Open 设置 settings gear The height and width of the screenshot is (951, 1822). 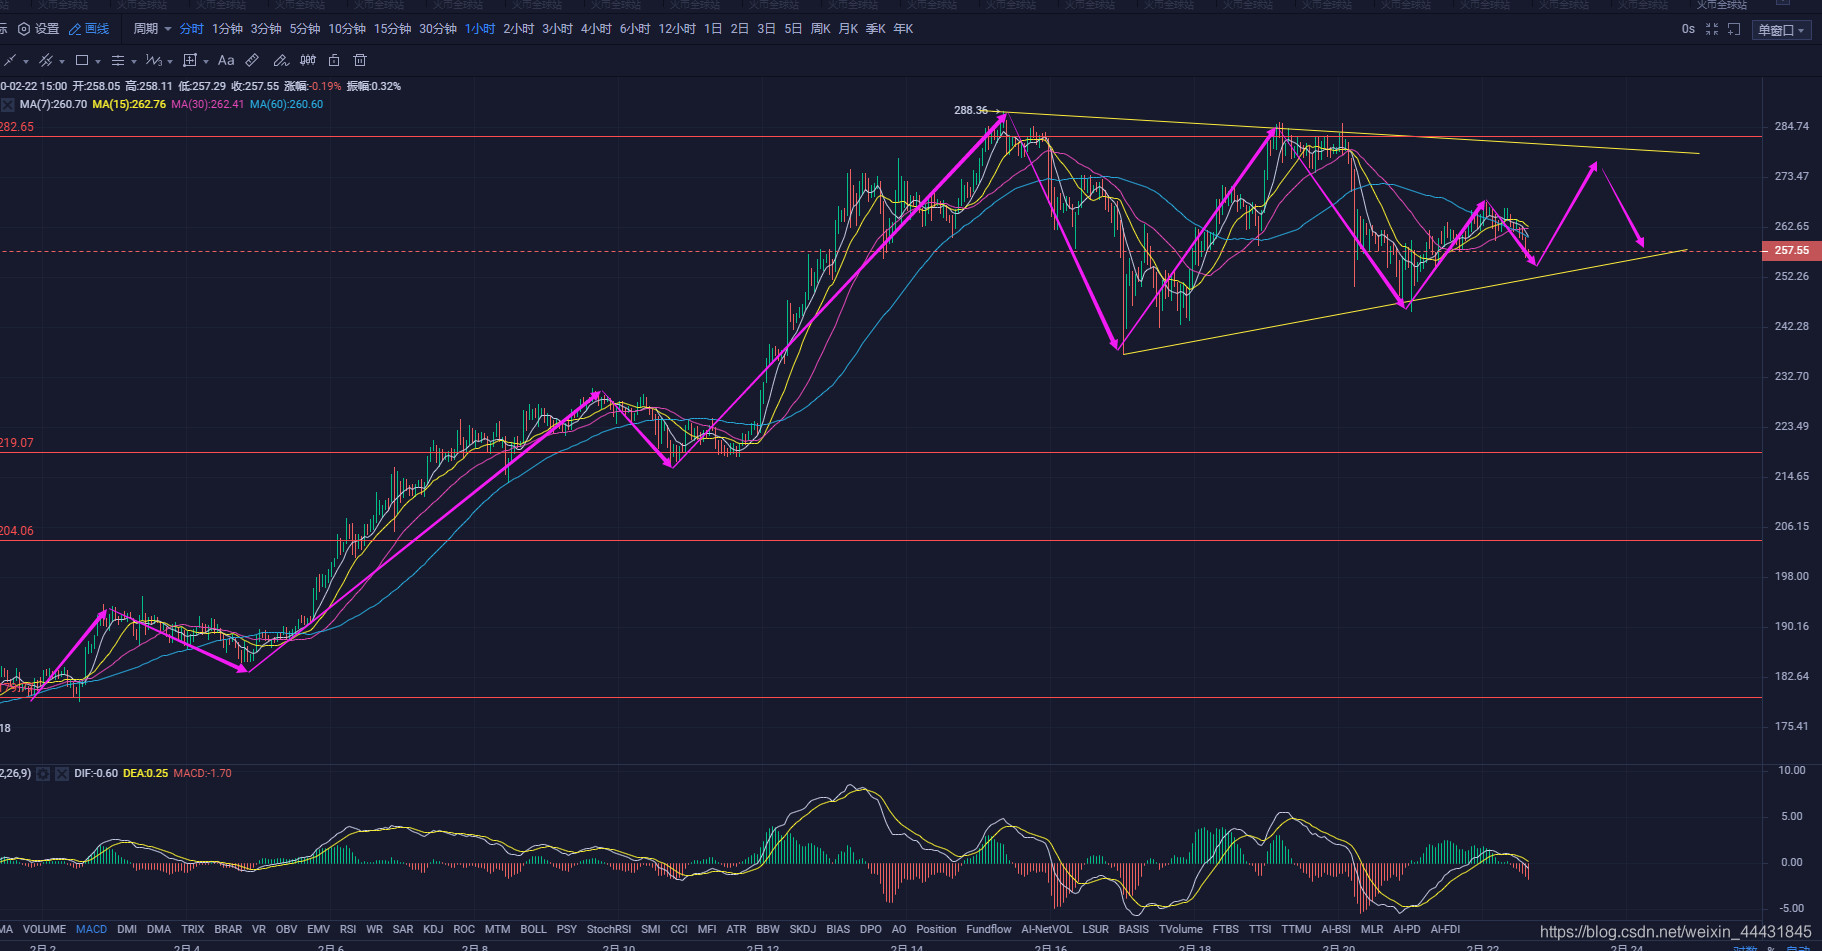pyautogui.click(x=39, y=29)
